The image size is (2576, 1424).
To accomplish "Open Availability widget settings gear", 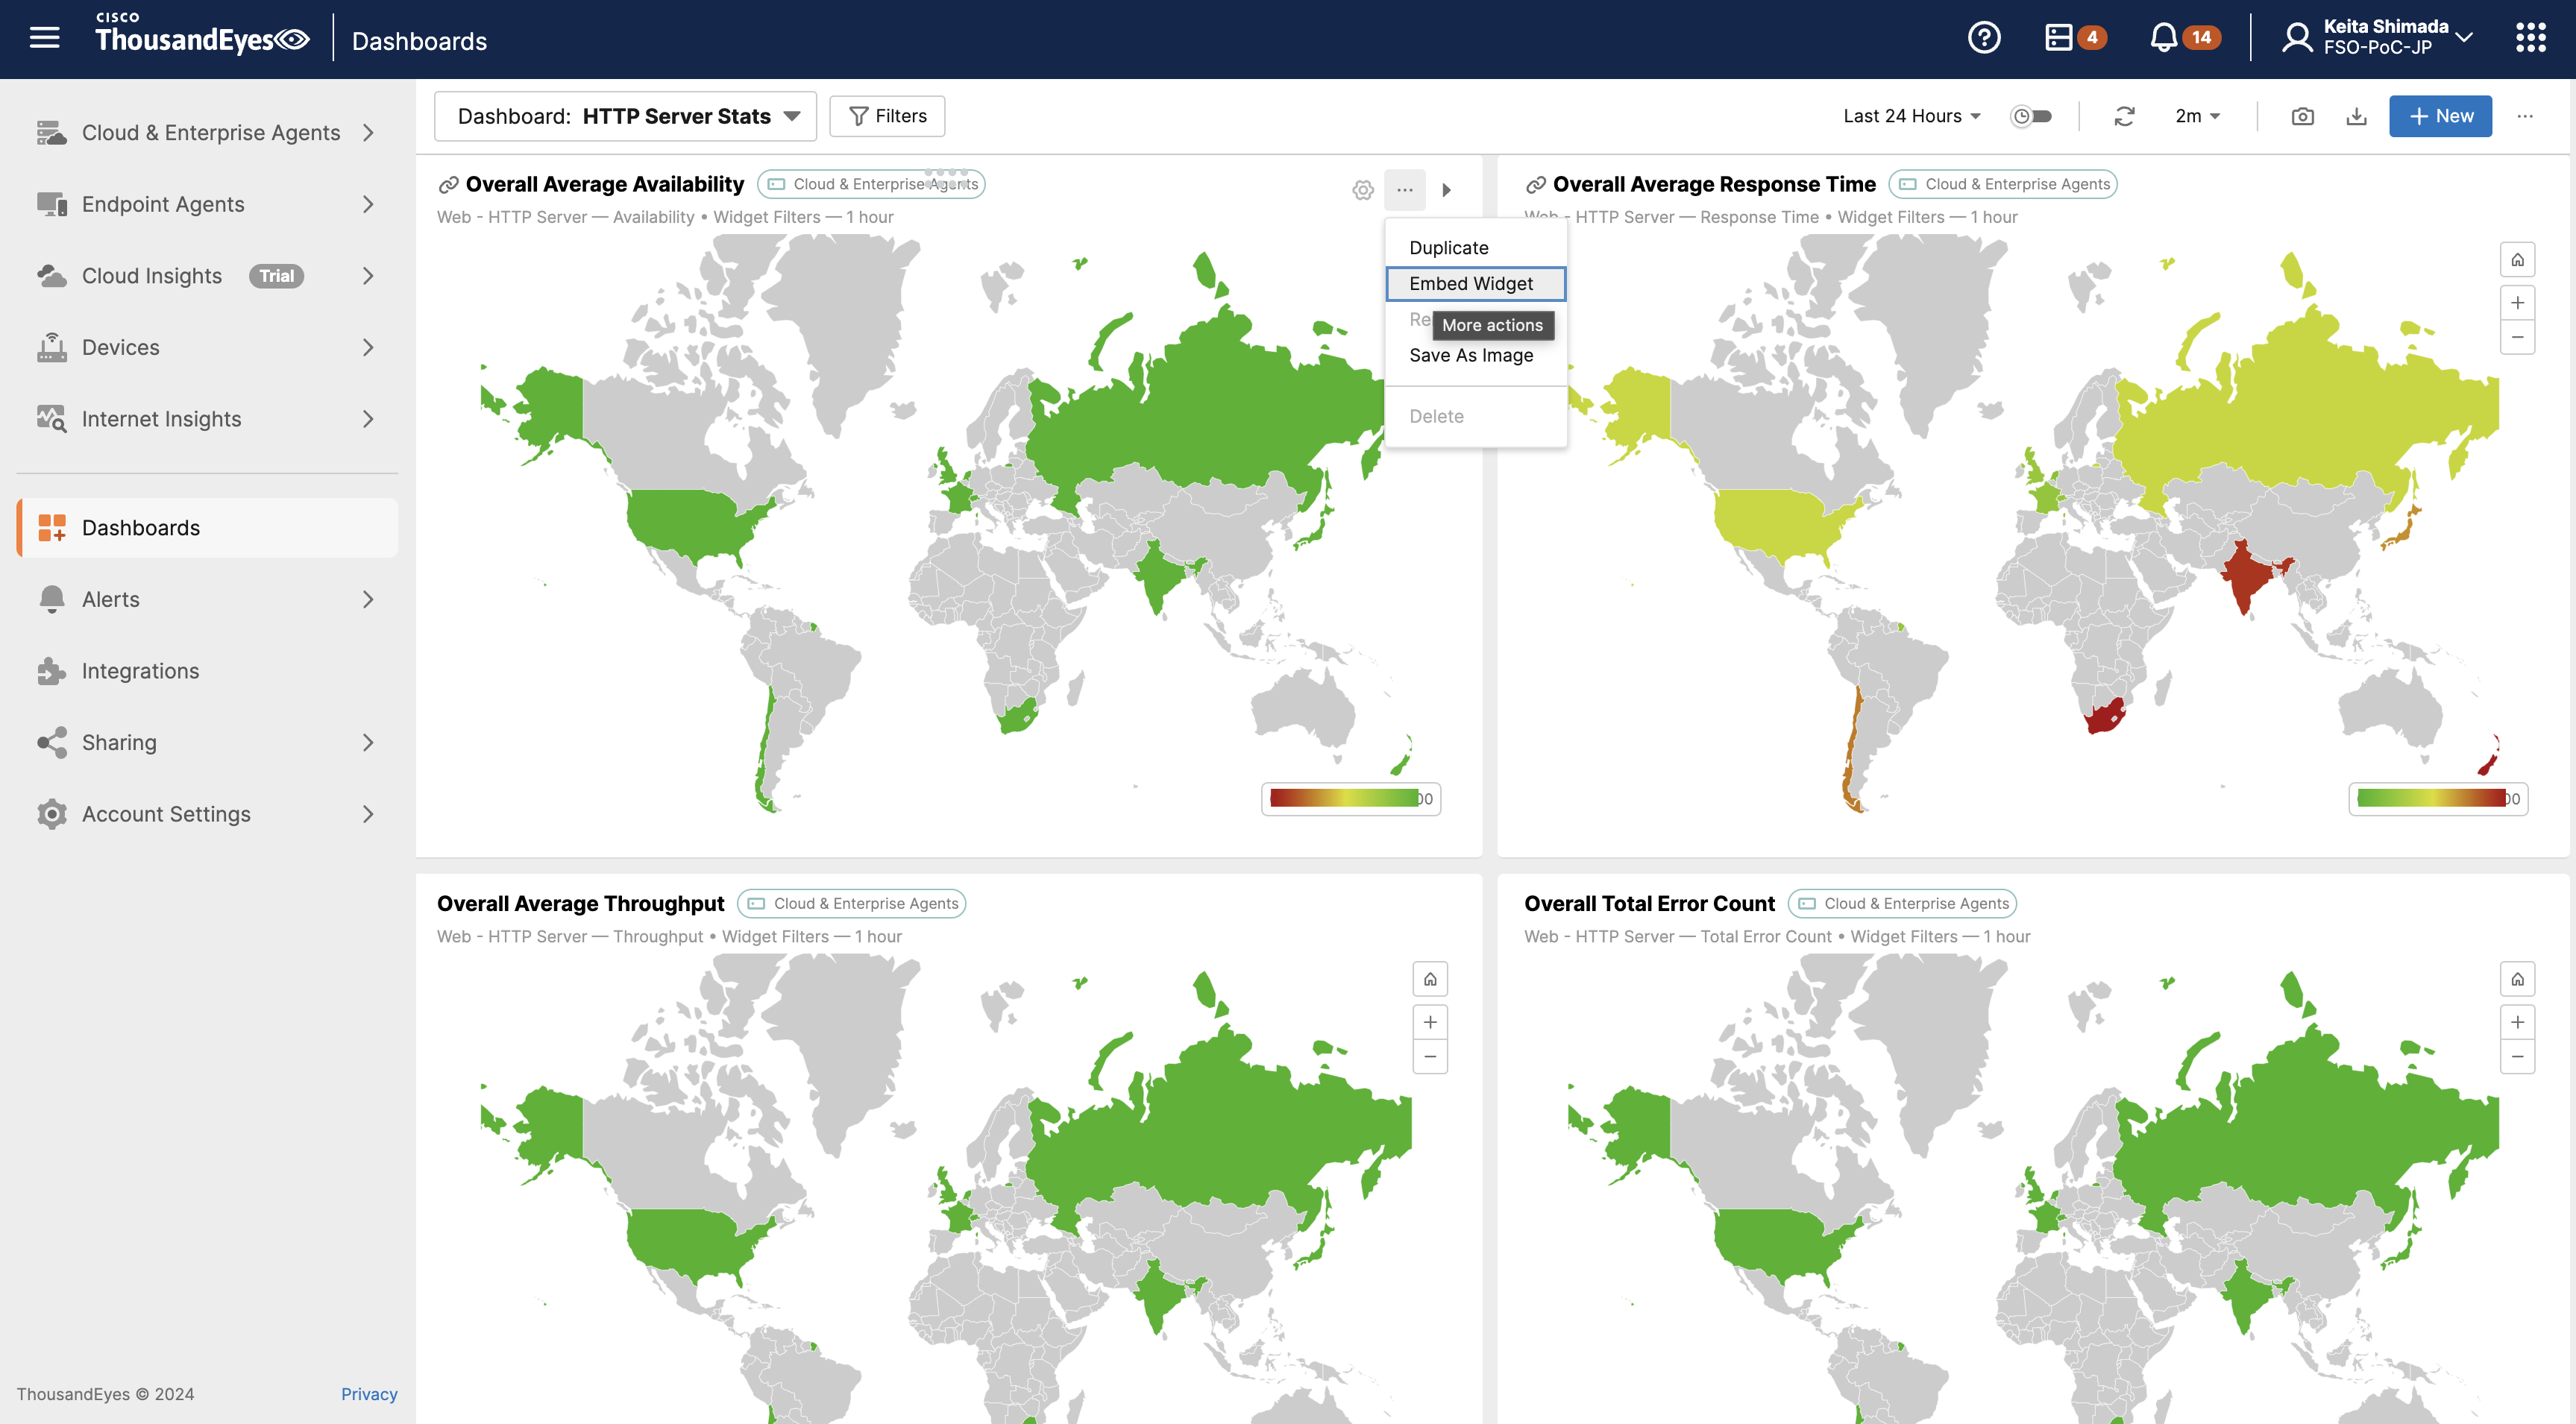I will [x=1362, y=189].
